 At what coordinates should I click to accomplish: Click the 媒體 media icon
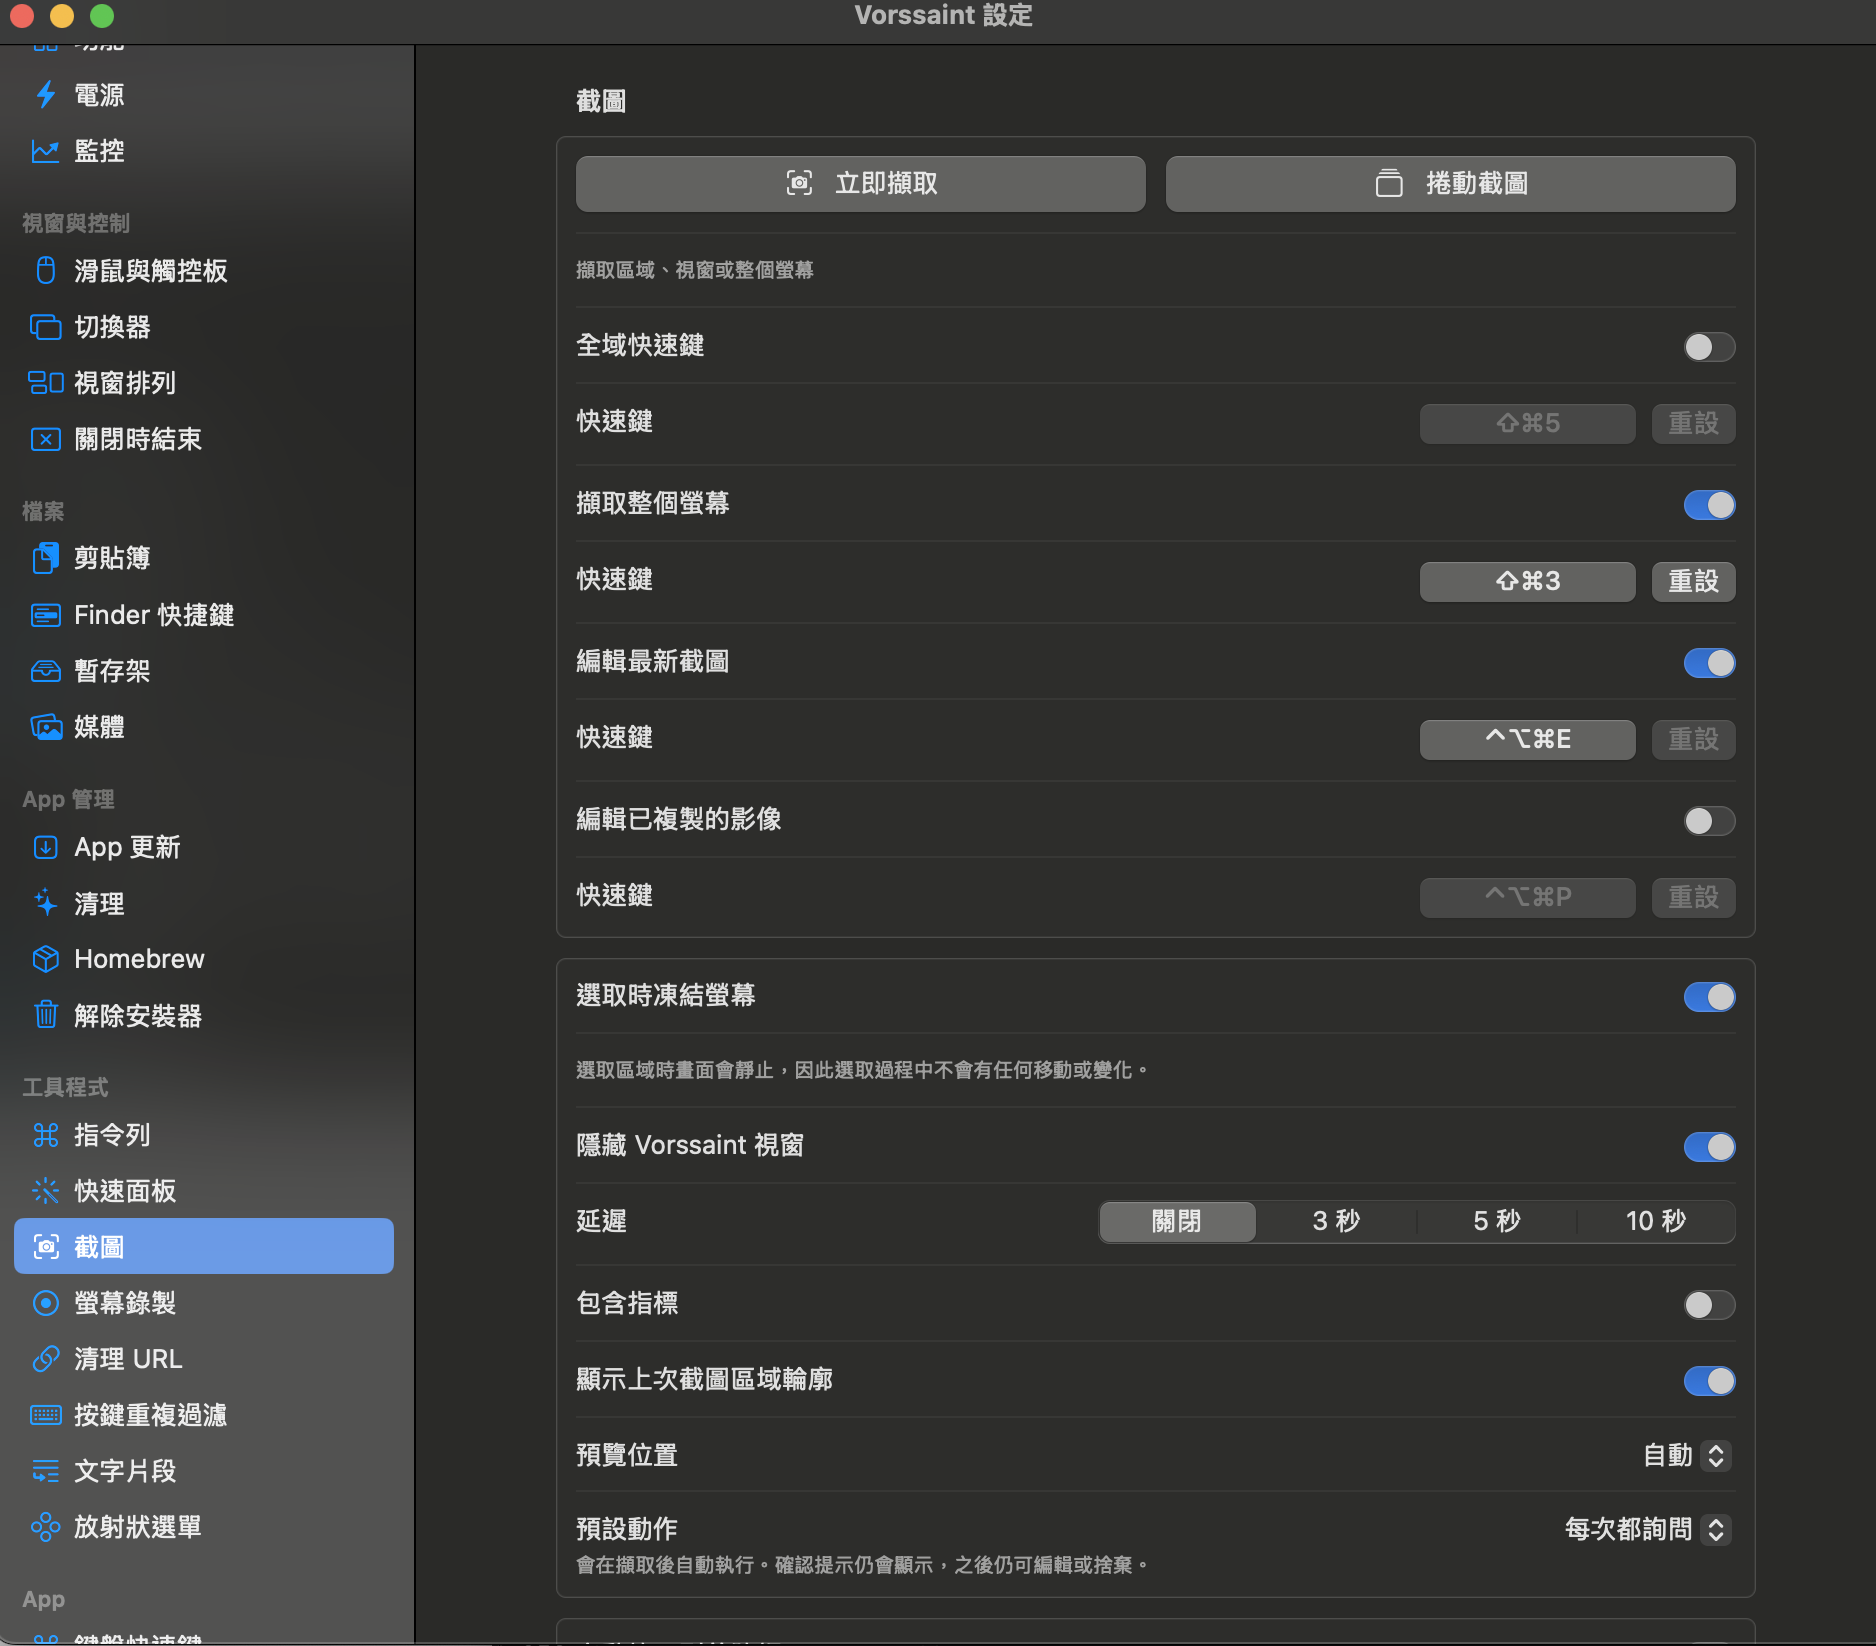46,727
